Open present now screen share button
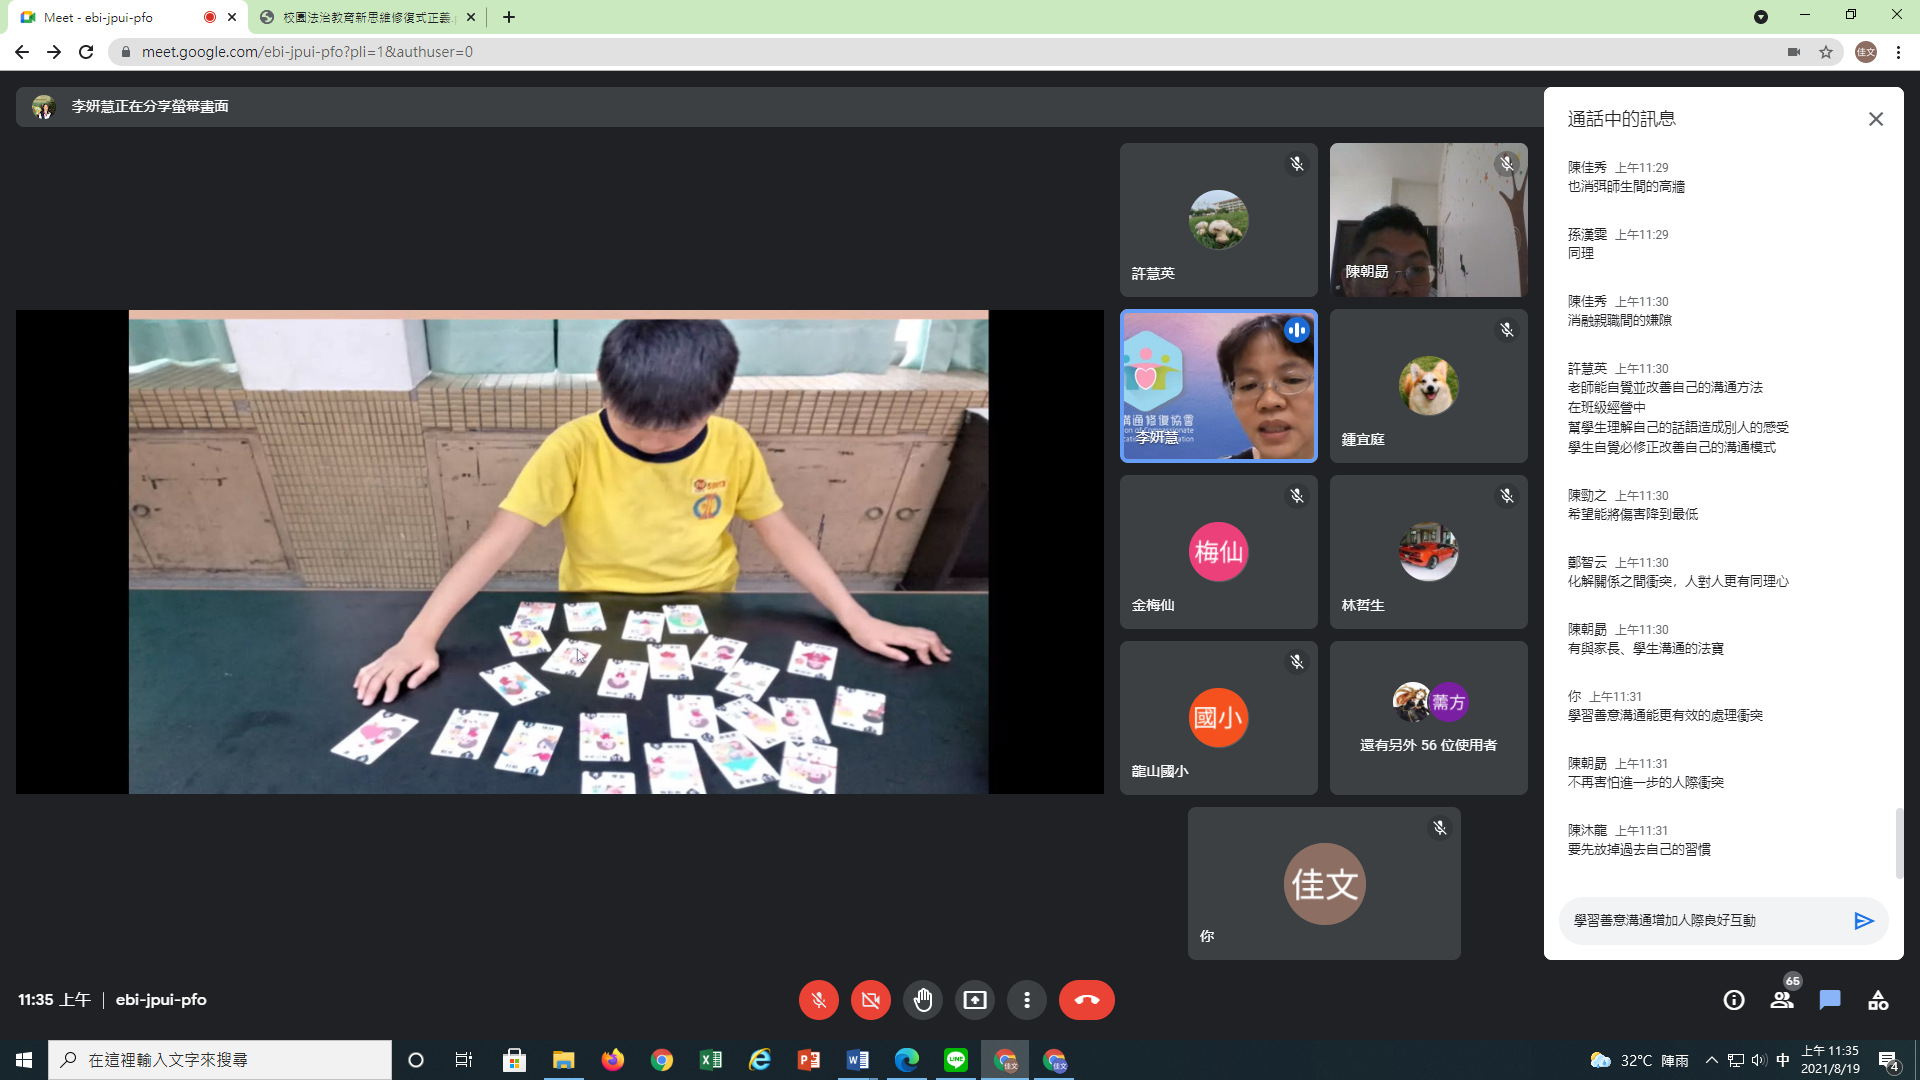The width and height of the screenshot is (1920, 1080). (x=974, y=1000)
